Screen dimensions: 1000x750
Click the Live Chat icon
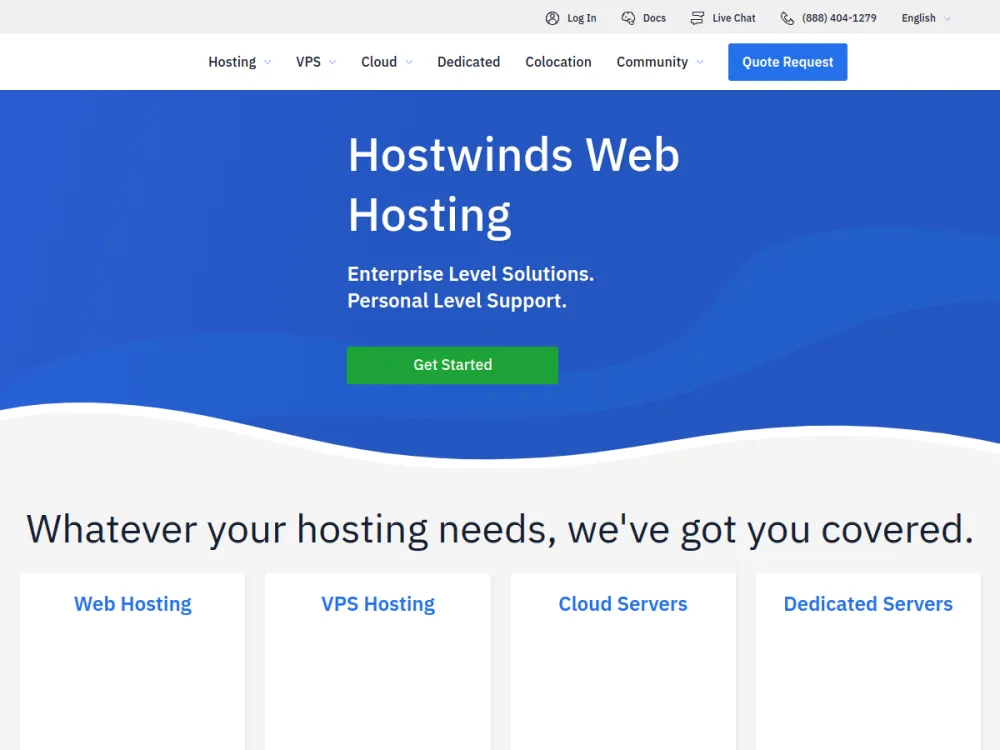click(698, 18)
